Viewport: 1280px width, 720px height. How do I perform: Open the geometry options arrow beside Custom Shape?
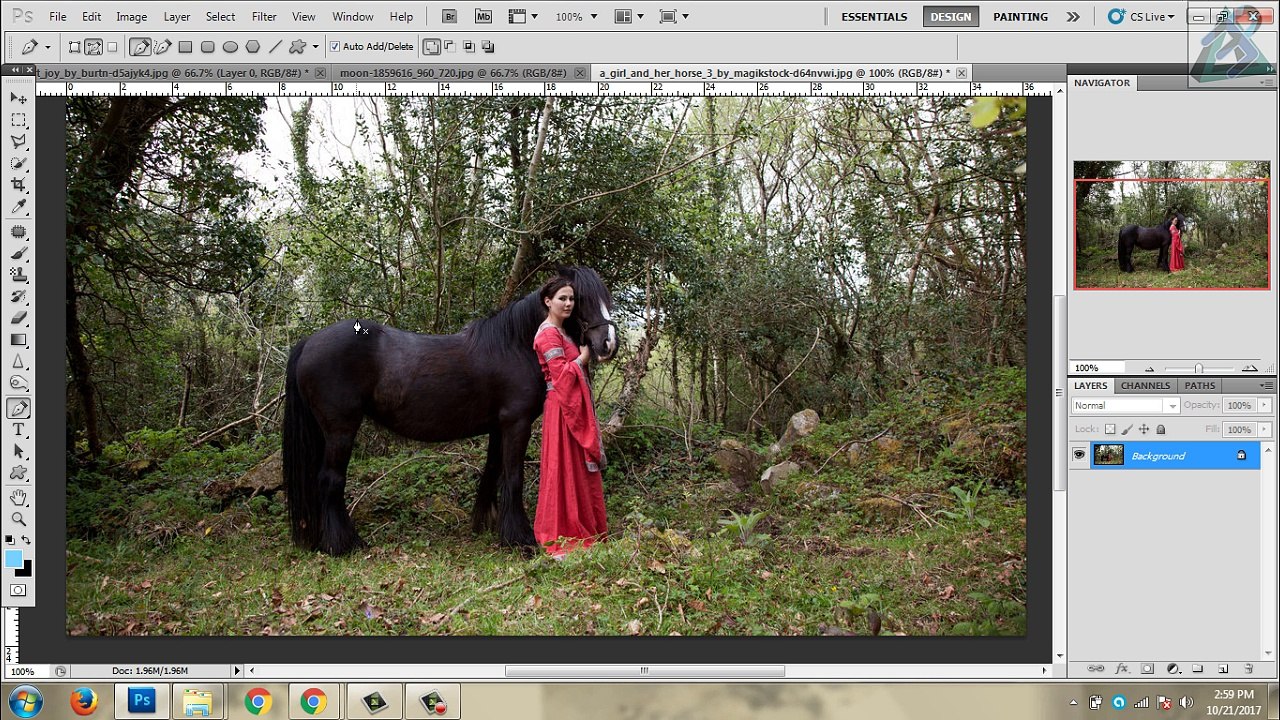click(x=315, y=47)
